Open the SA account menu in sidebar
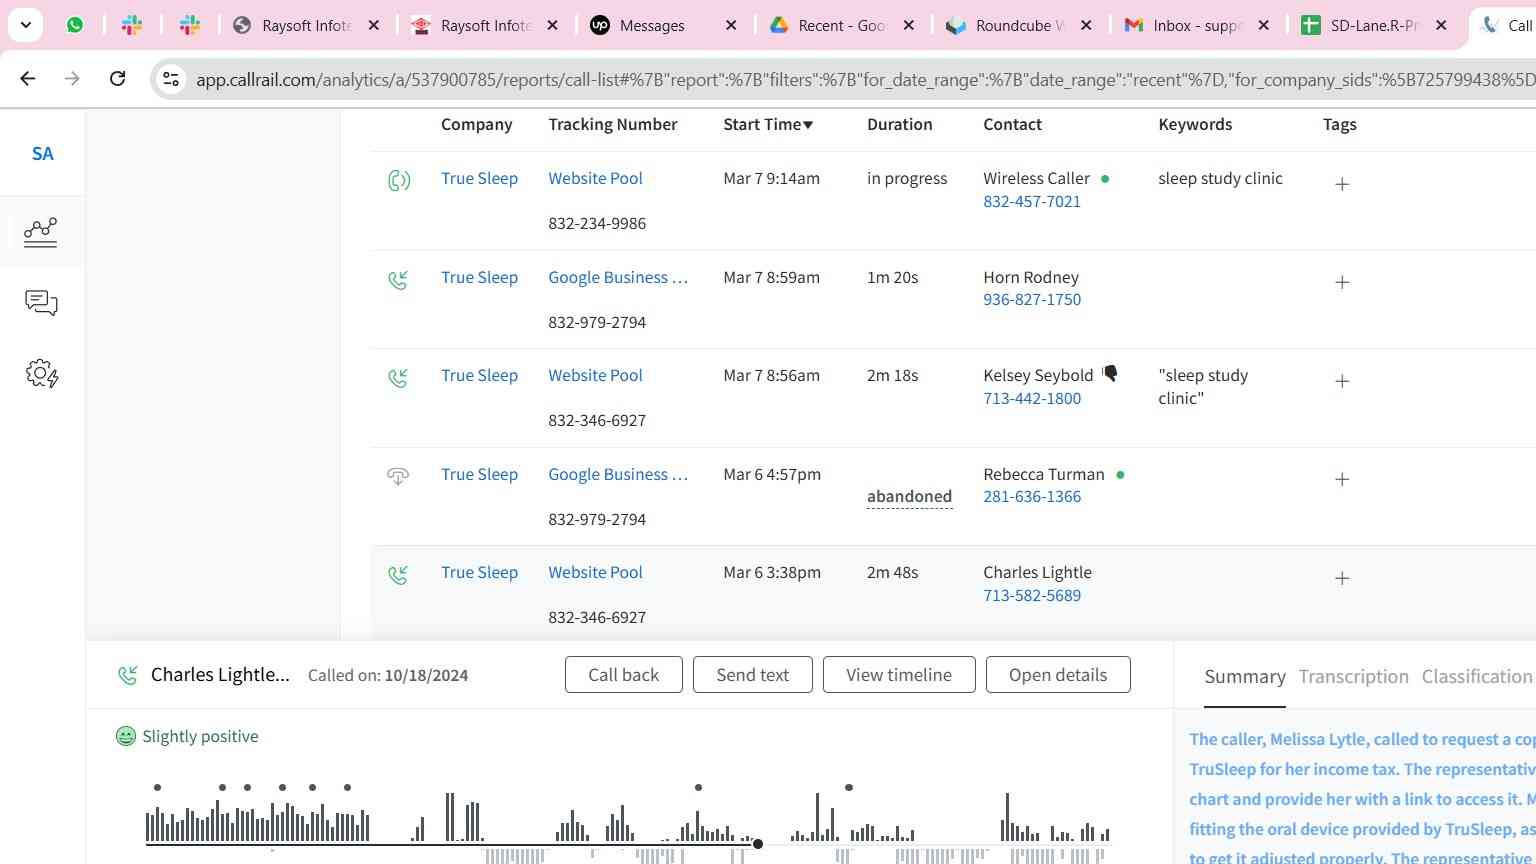 [42, 154]
